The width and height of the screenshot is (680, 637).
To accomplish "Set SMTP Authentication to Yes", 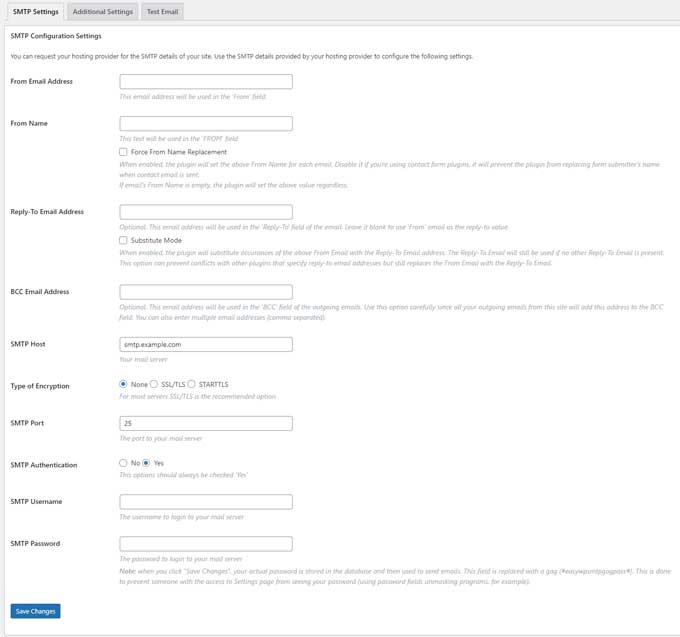I will coord(146,463).
